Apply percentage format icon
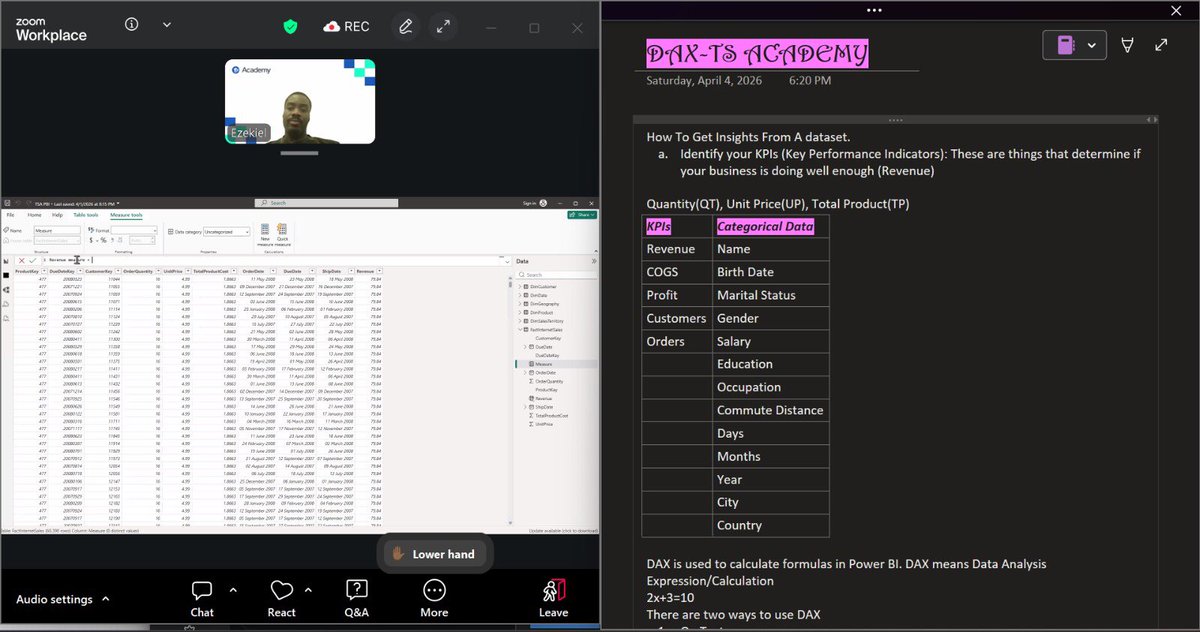 pyautogui.click(x=103, y=241)
